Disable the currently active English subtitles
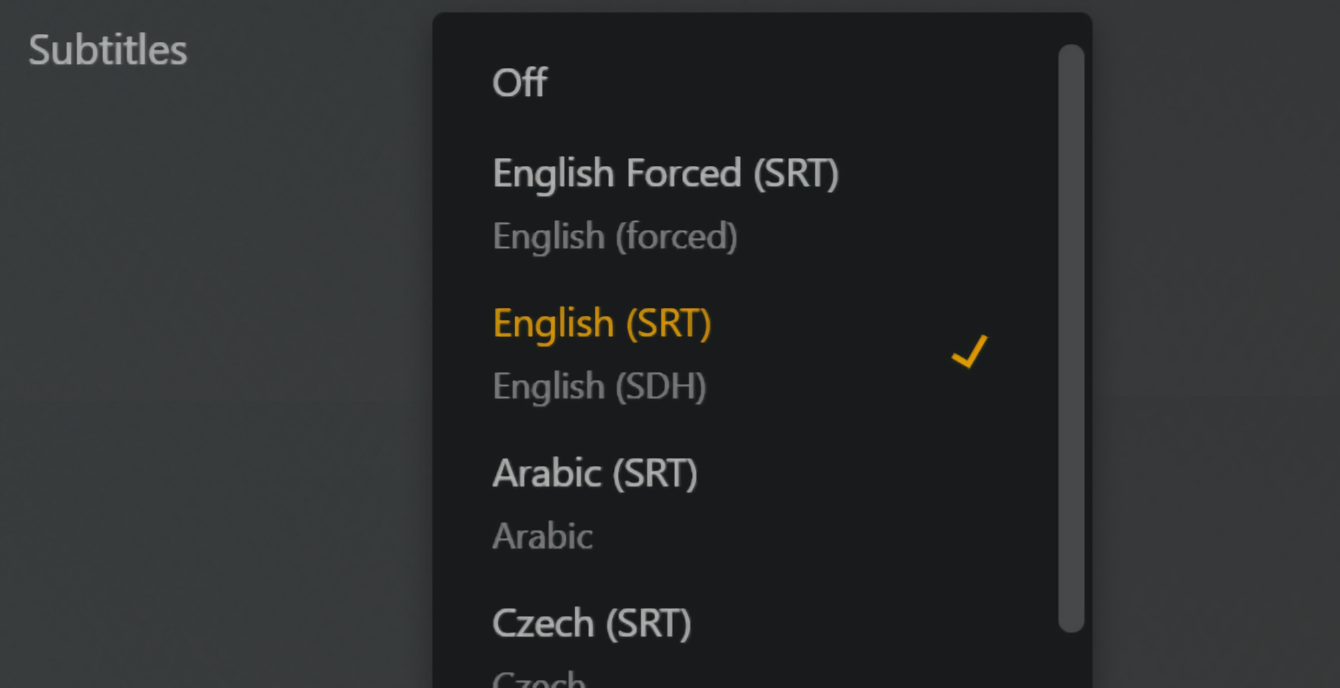This screenshot has height=688, width=1340. [519, 83]
